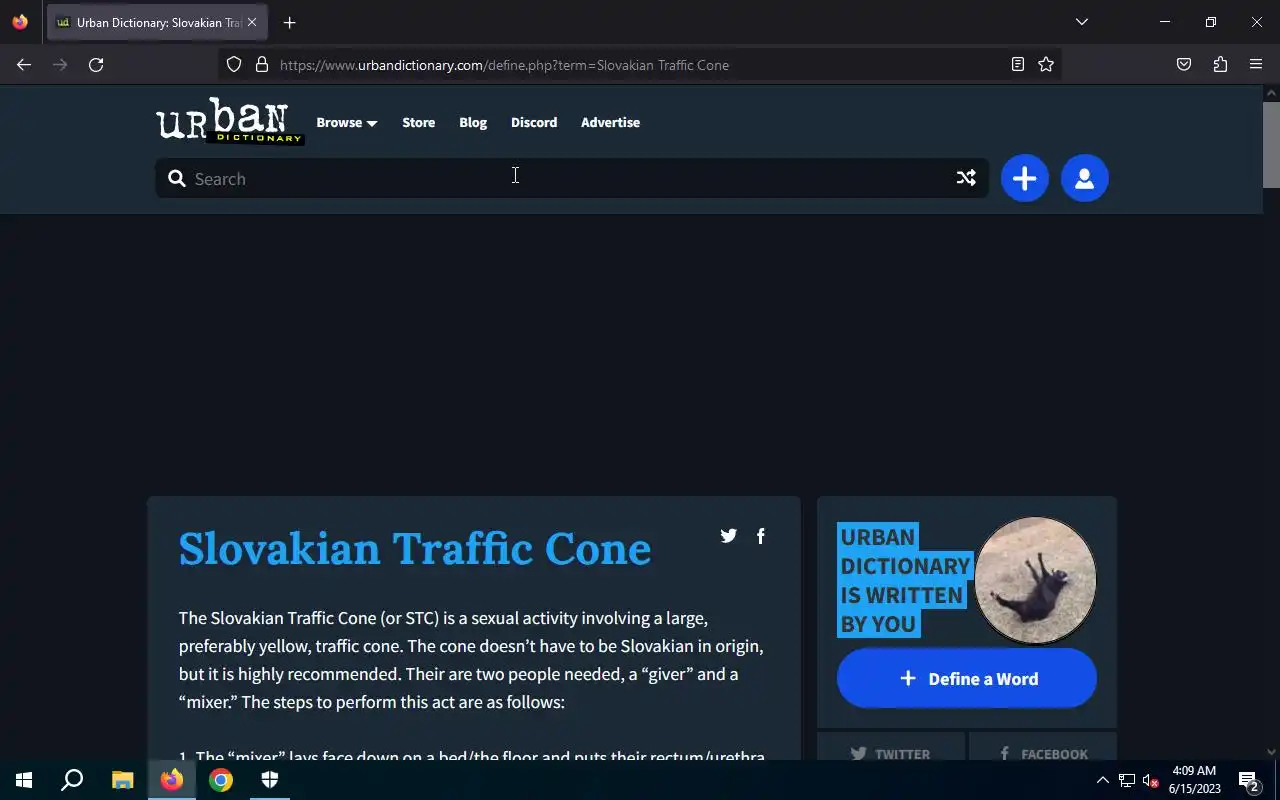
Task: Click the padlock site security icon
Action: tap(262, 65)
